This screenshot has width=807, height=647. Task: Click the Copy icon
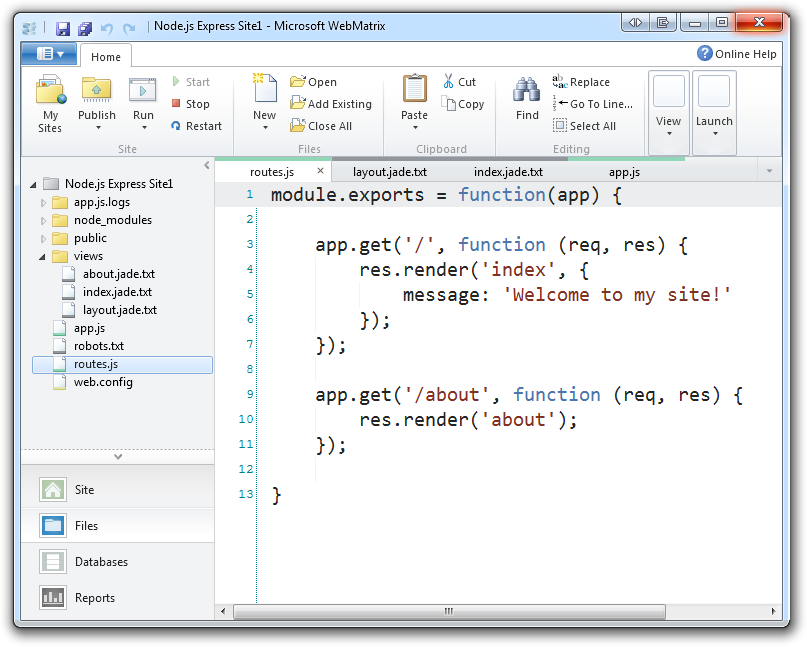pyautogui.click(x=449, y=103)
